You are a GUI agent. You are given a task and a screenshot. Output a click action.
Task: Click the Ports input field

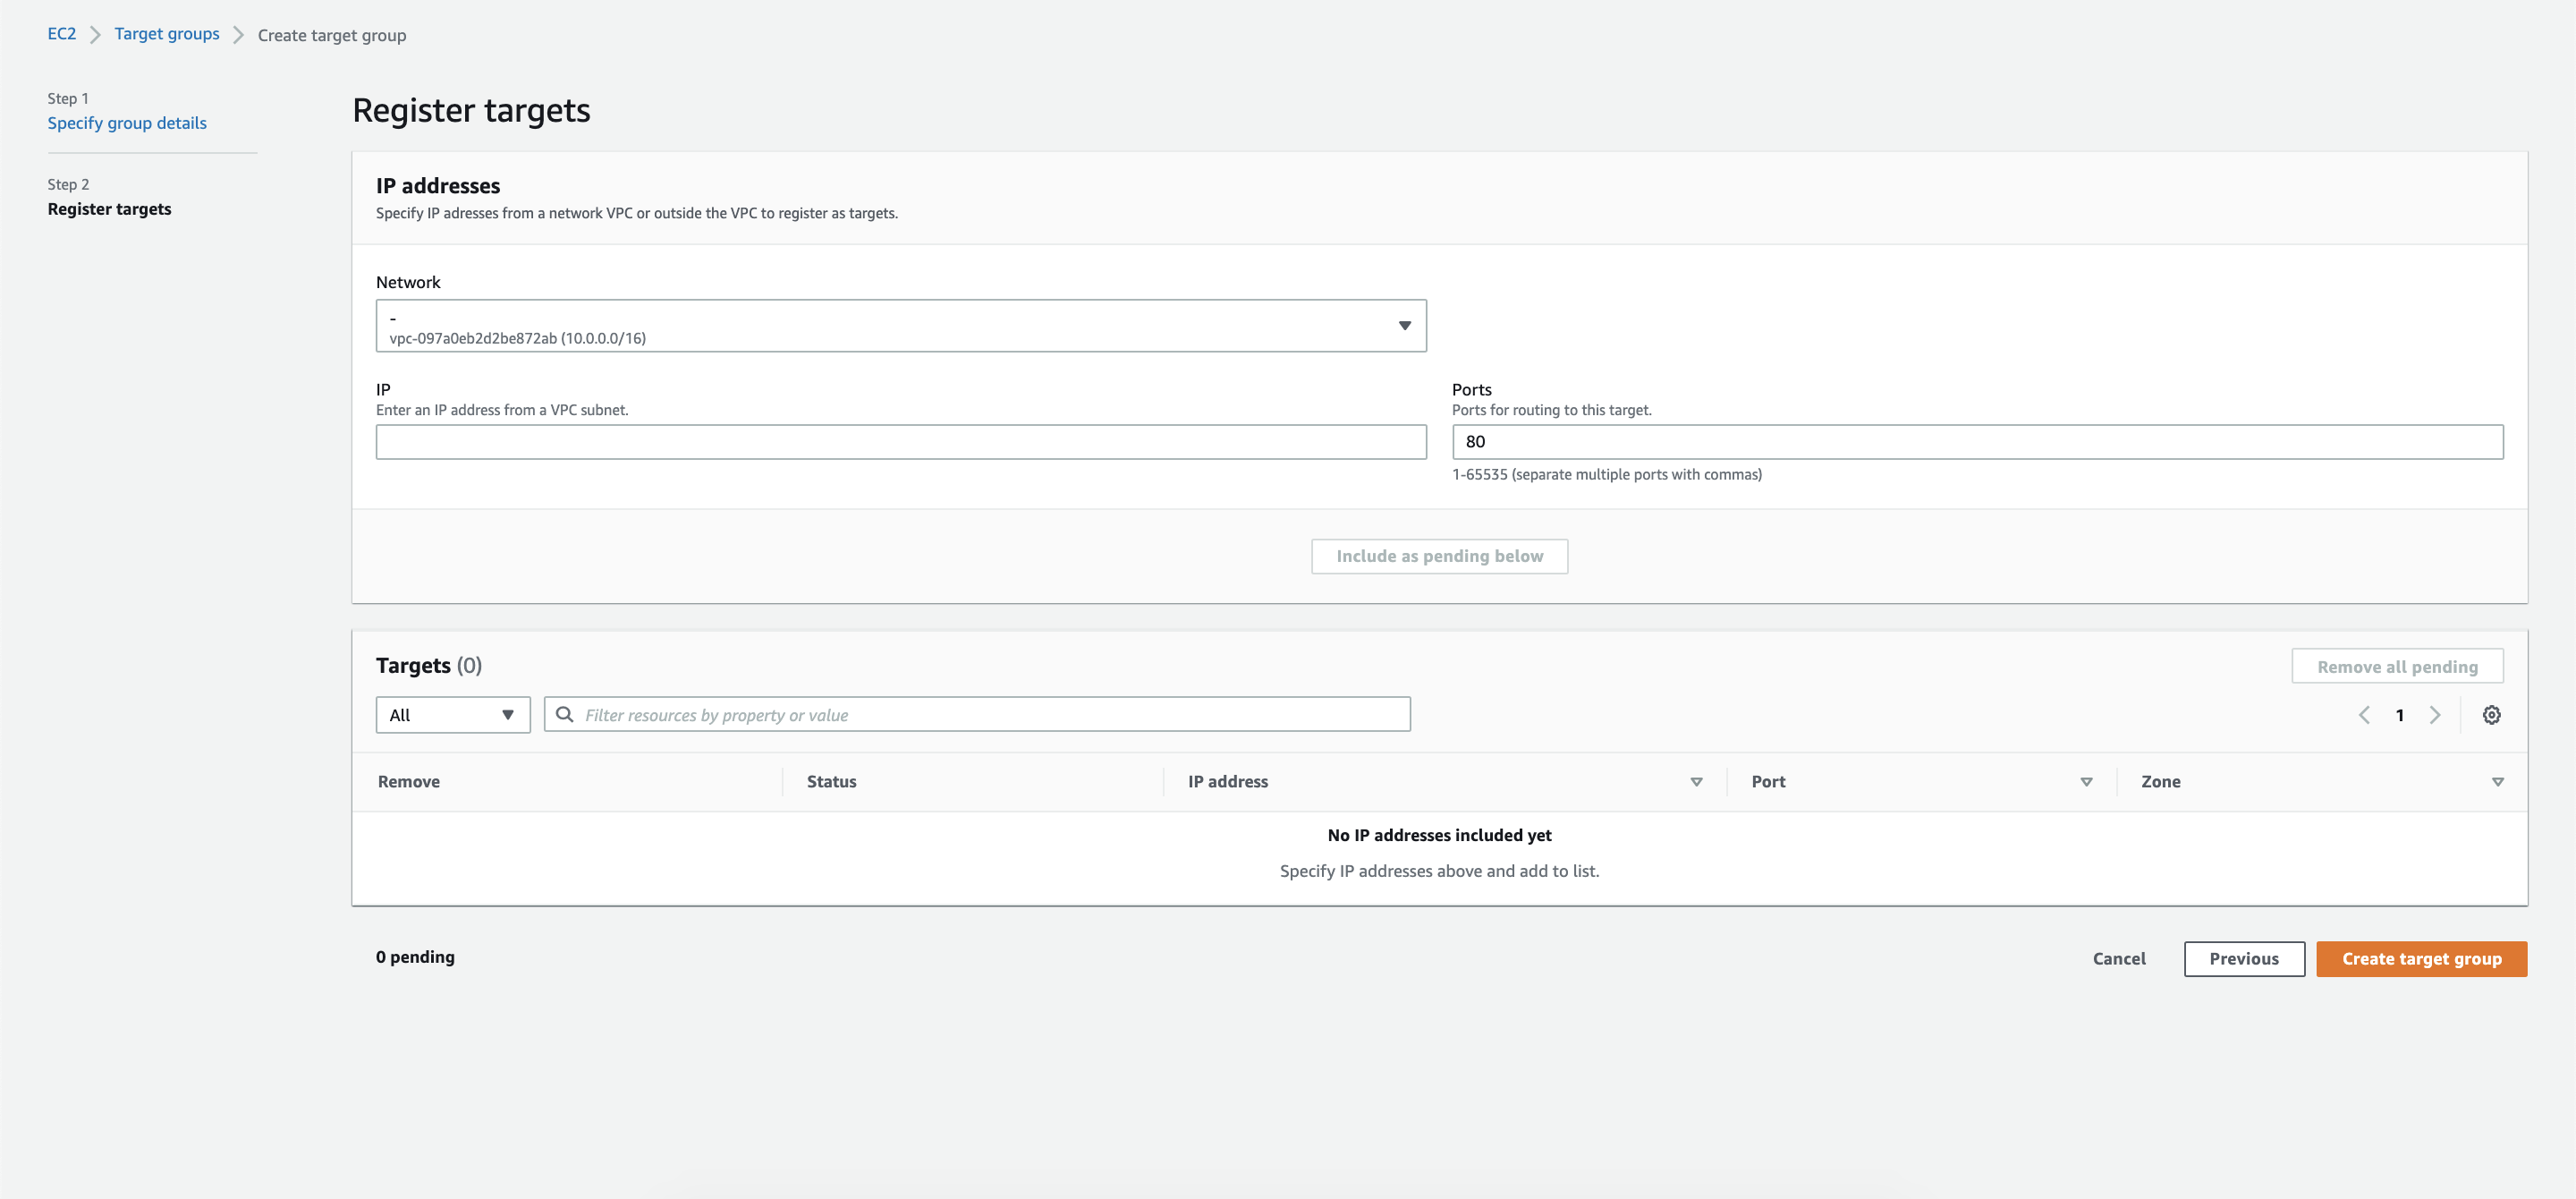click(x=1976, y=442)
